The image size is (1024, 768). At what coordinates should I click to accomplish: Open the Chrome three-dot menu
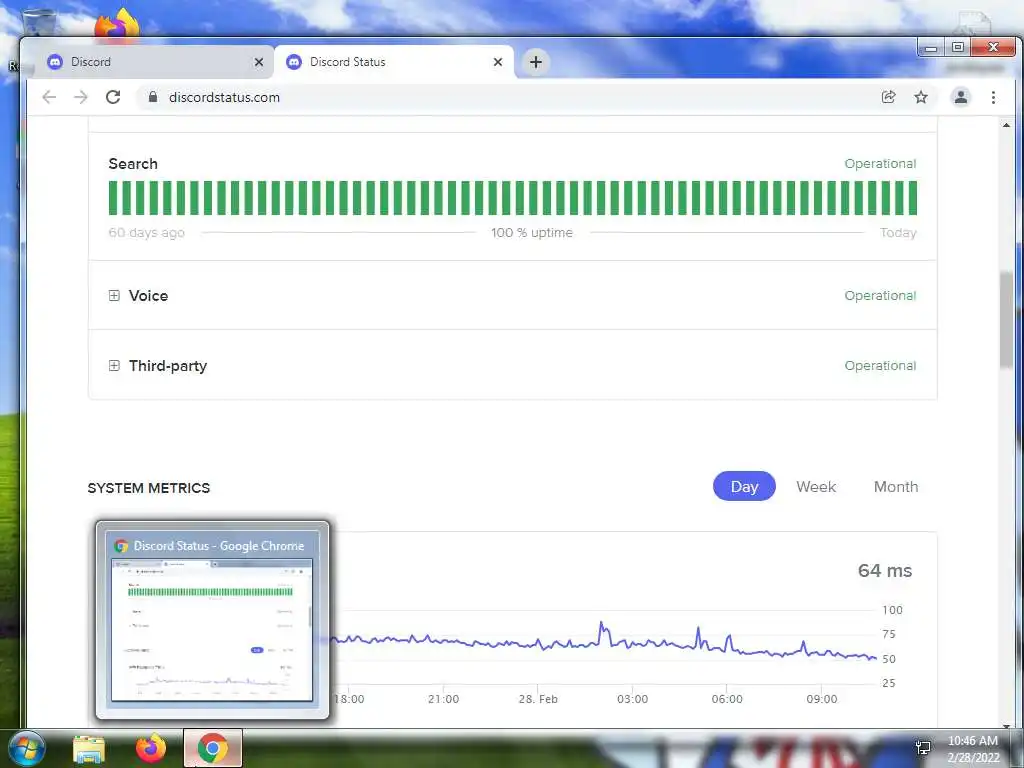tap(993, 97)
